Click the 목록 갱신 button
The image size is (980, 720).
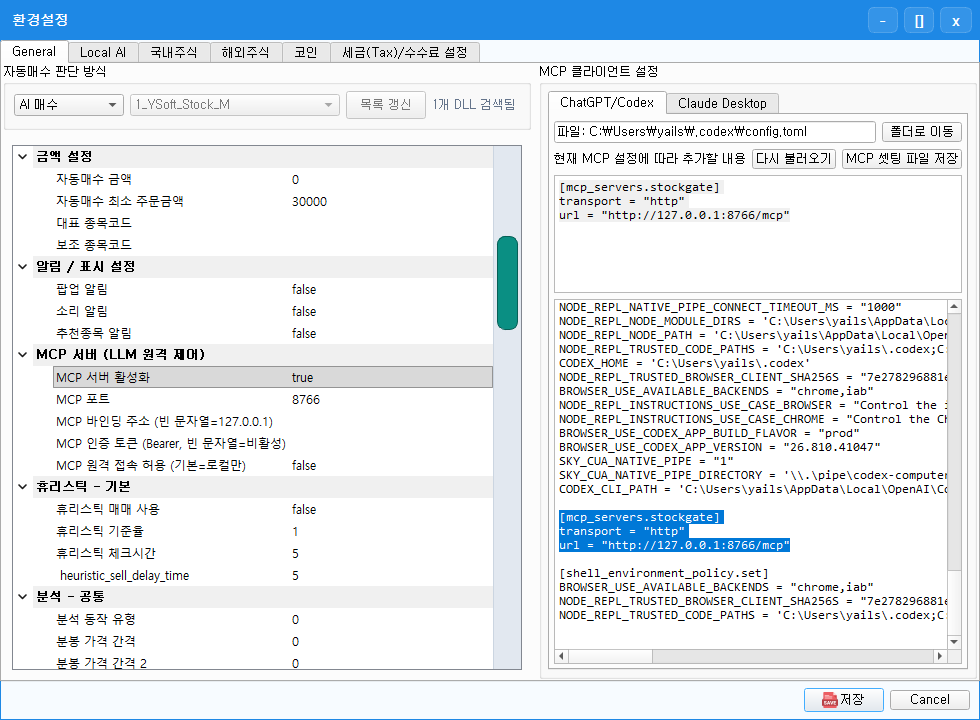pyautogui.click(x=386, y=104)
